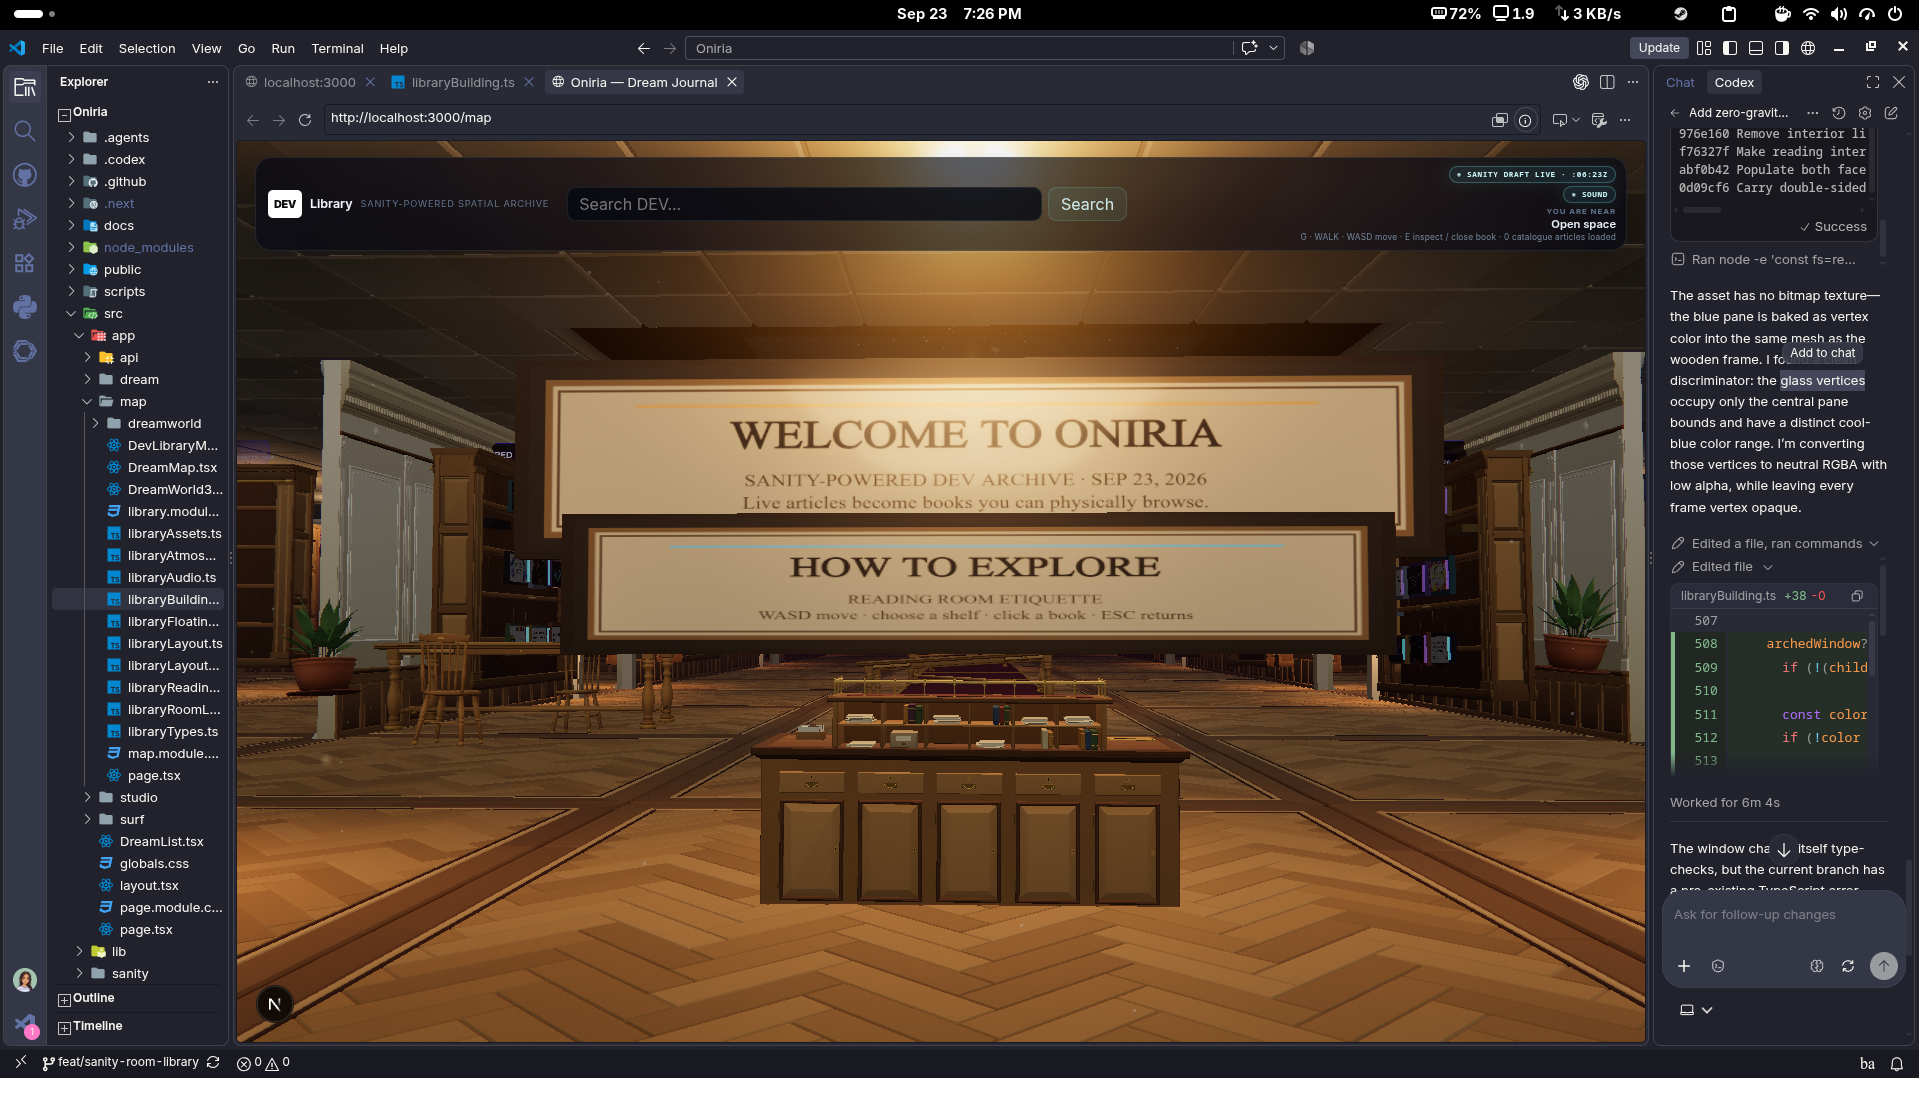Open the Terminal menu
The height and width of the screenshot is (1097, 1919).
tap(337, 48)
